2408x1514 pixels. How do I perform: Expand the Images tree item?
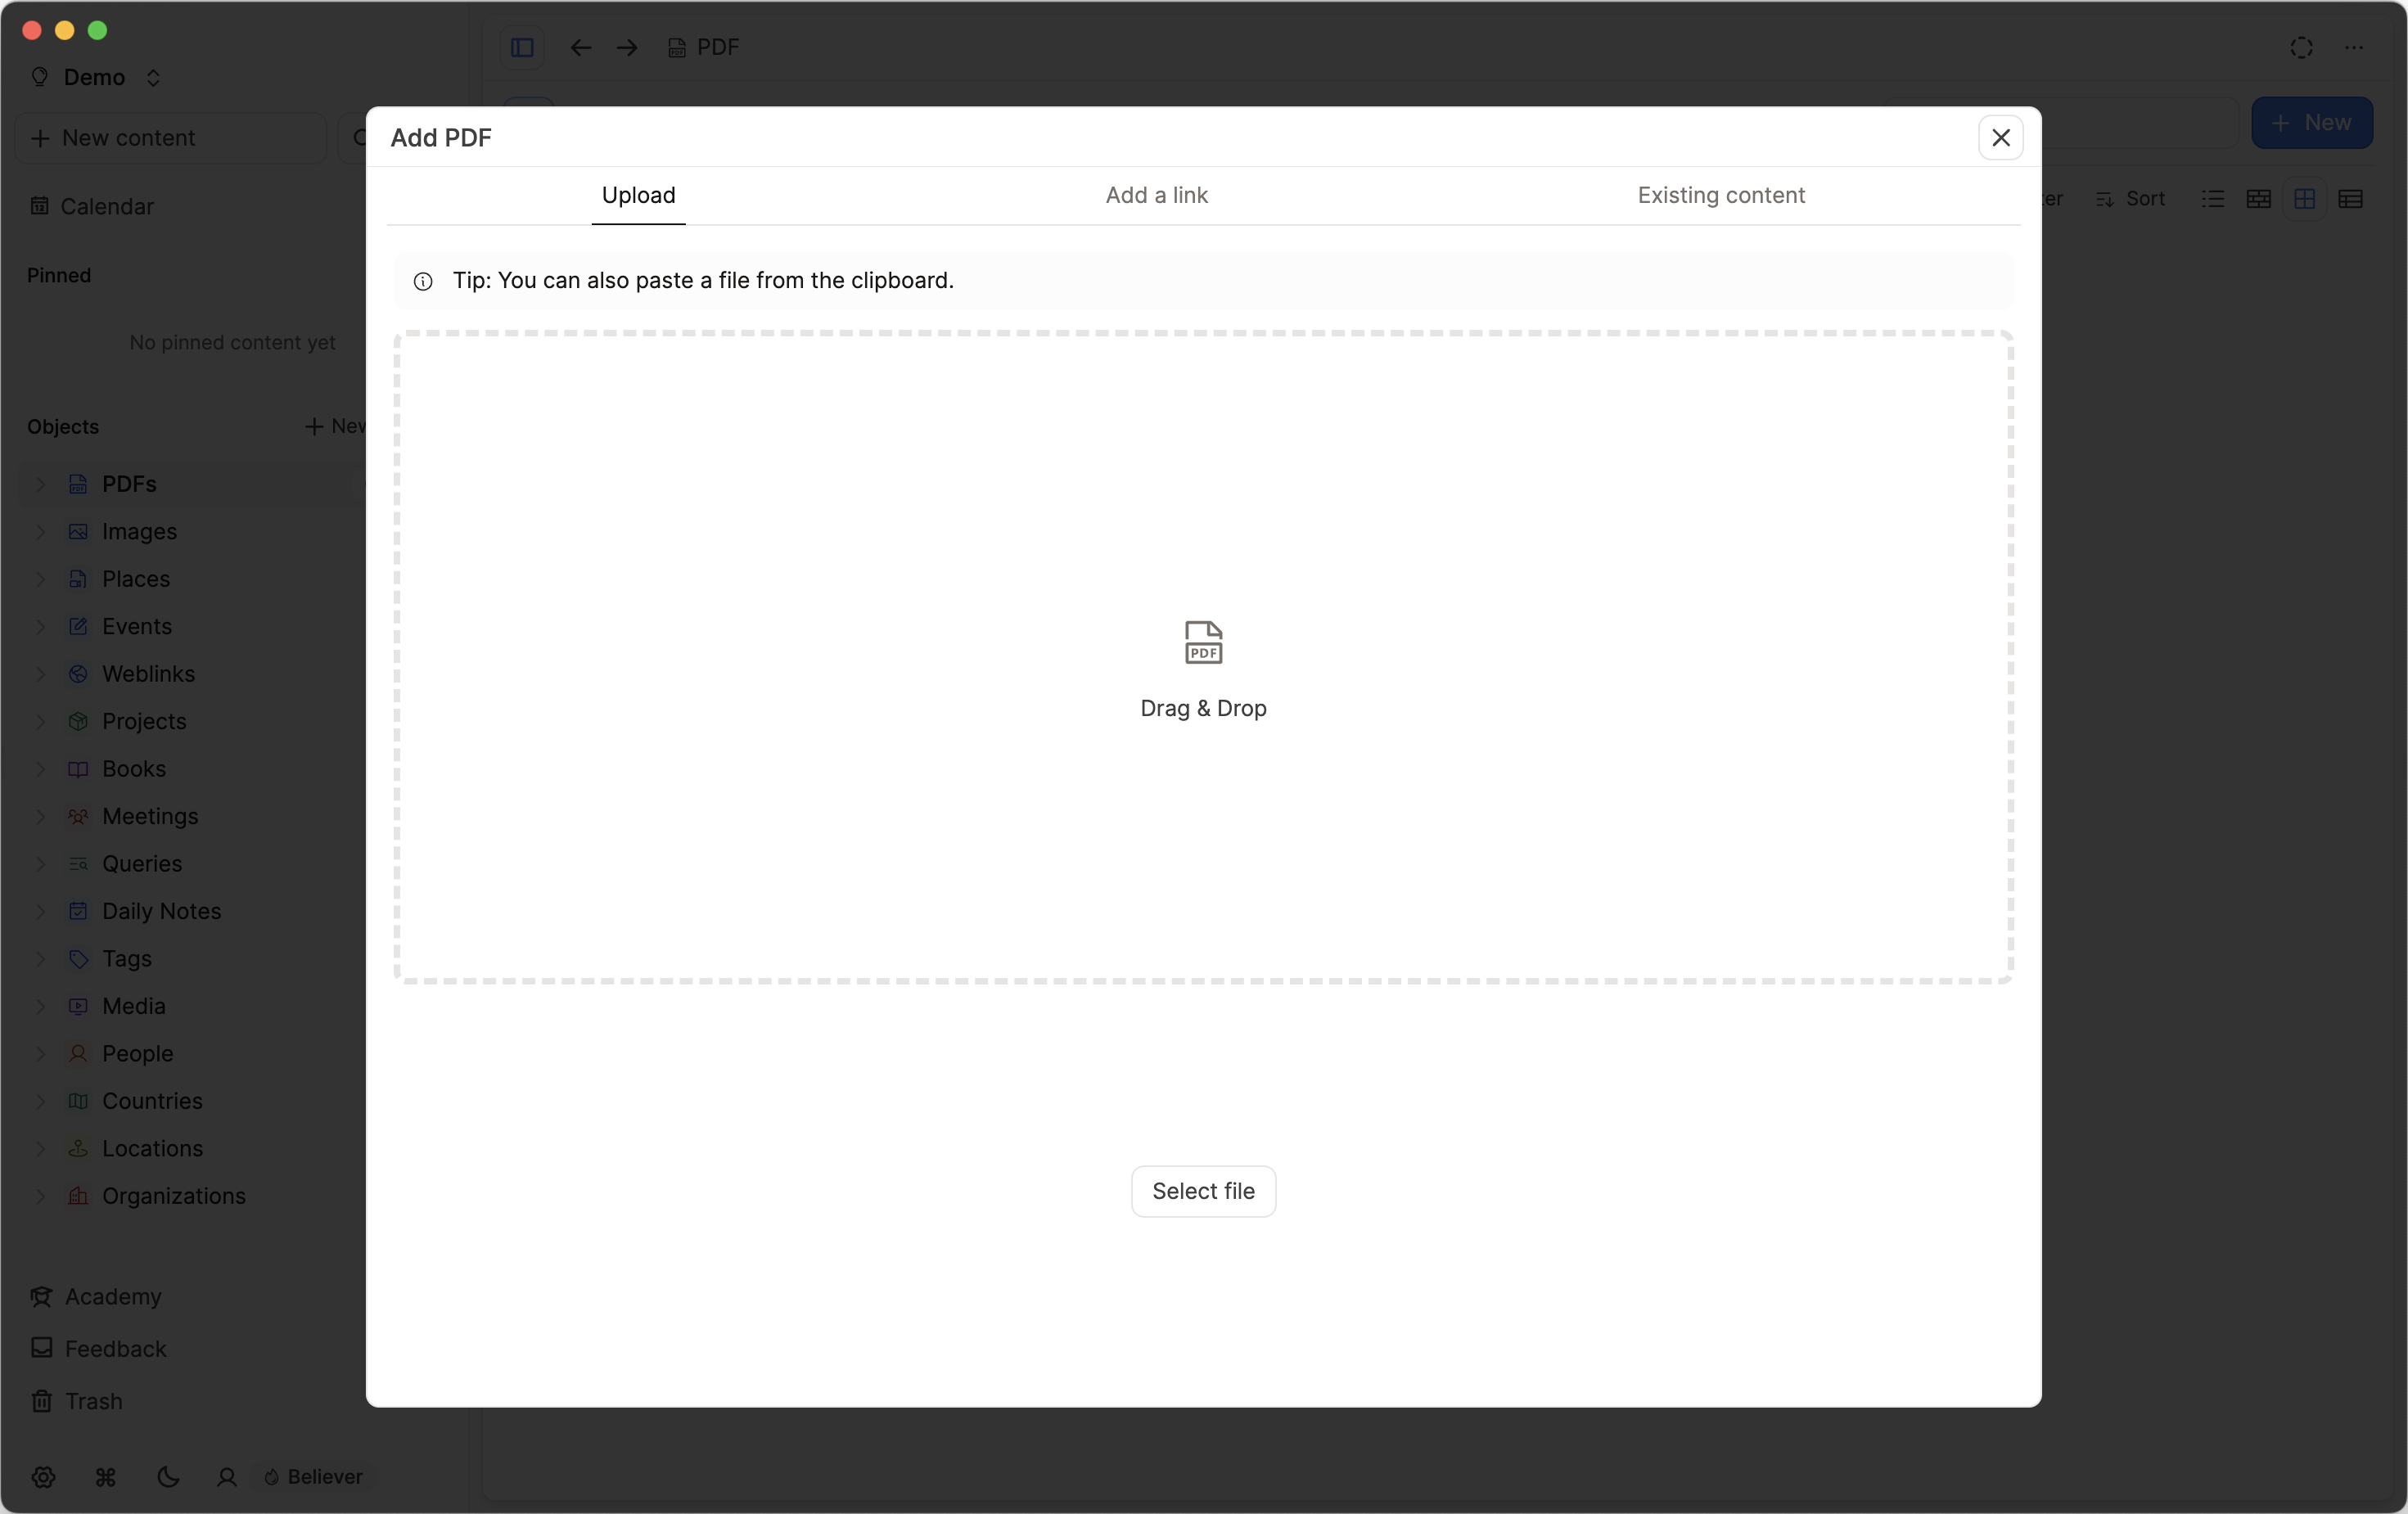[x=38, y=530]
